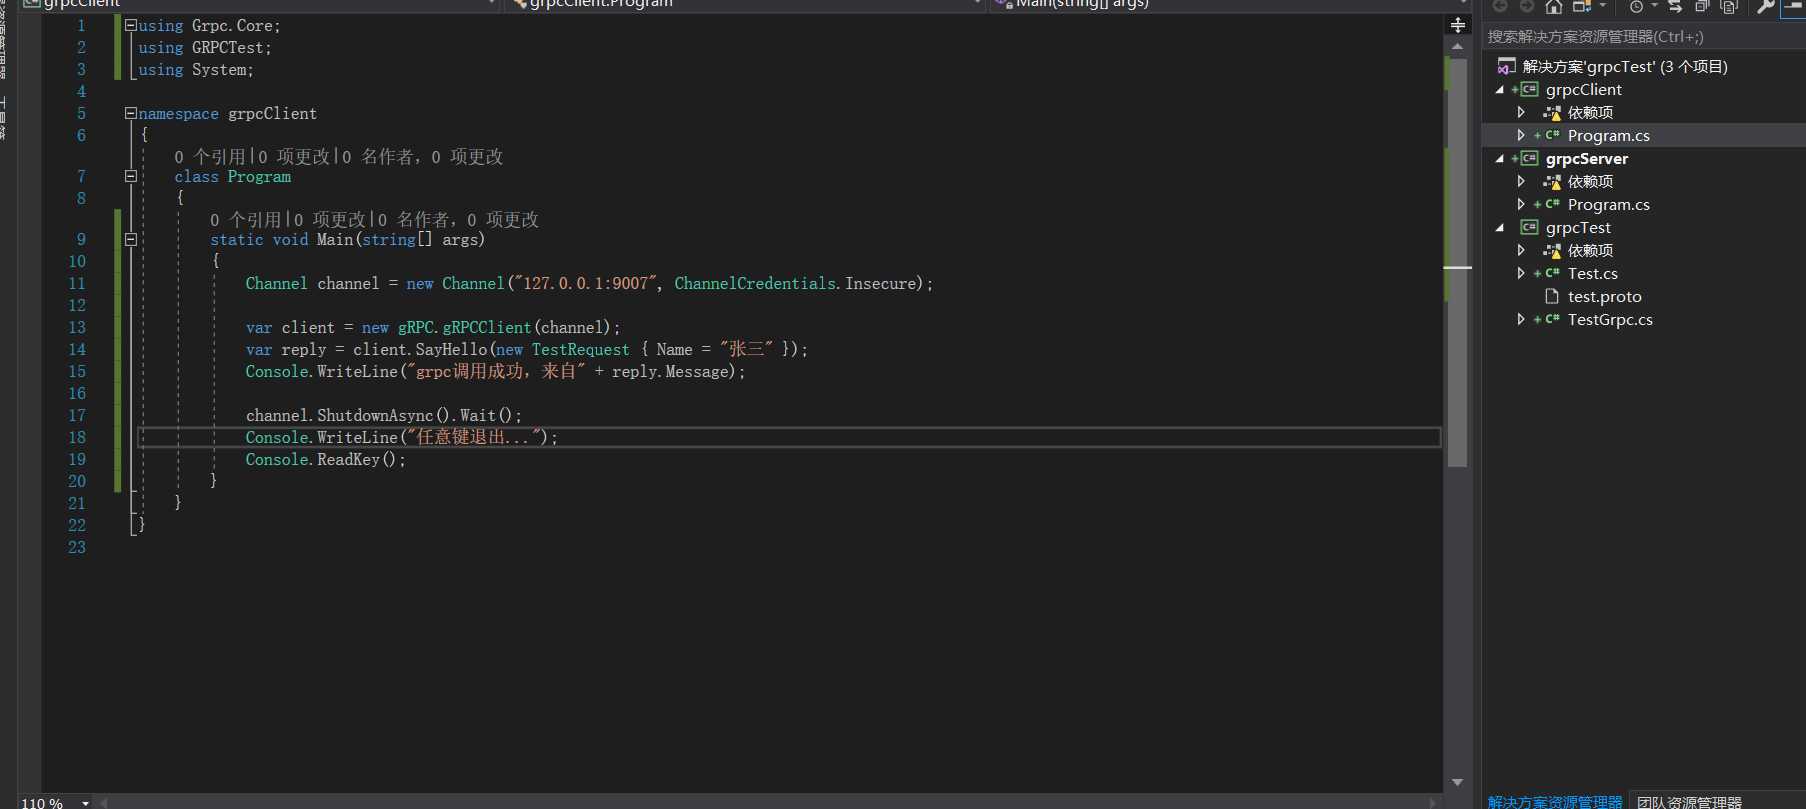This screenshot has width=1806, height=809.
Task: Click 'SayHello' in line 14
Action: pos(451,349)
